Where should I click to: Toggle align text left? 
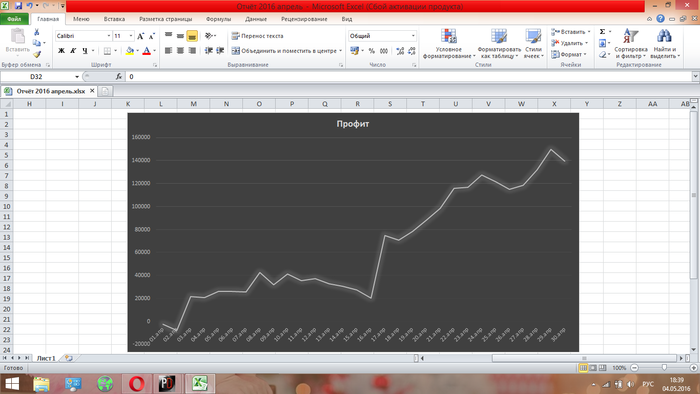pyautogui.click(x=168, y=50)
